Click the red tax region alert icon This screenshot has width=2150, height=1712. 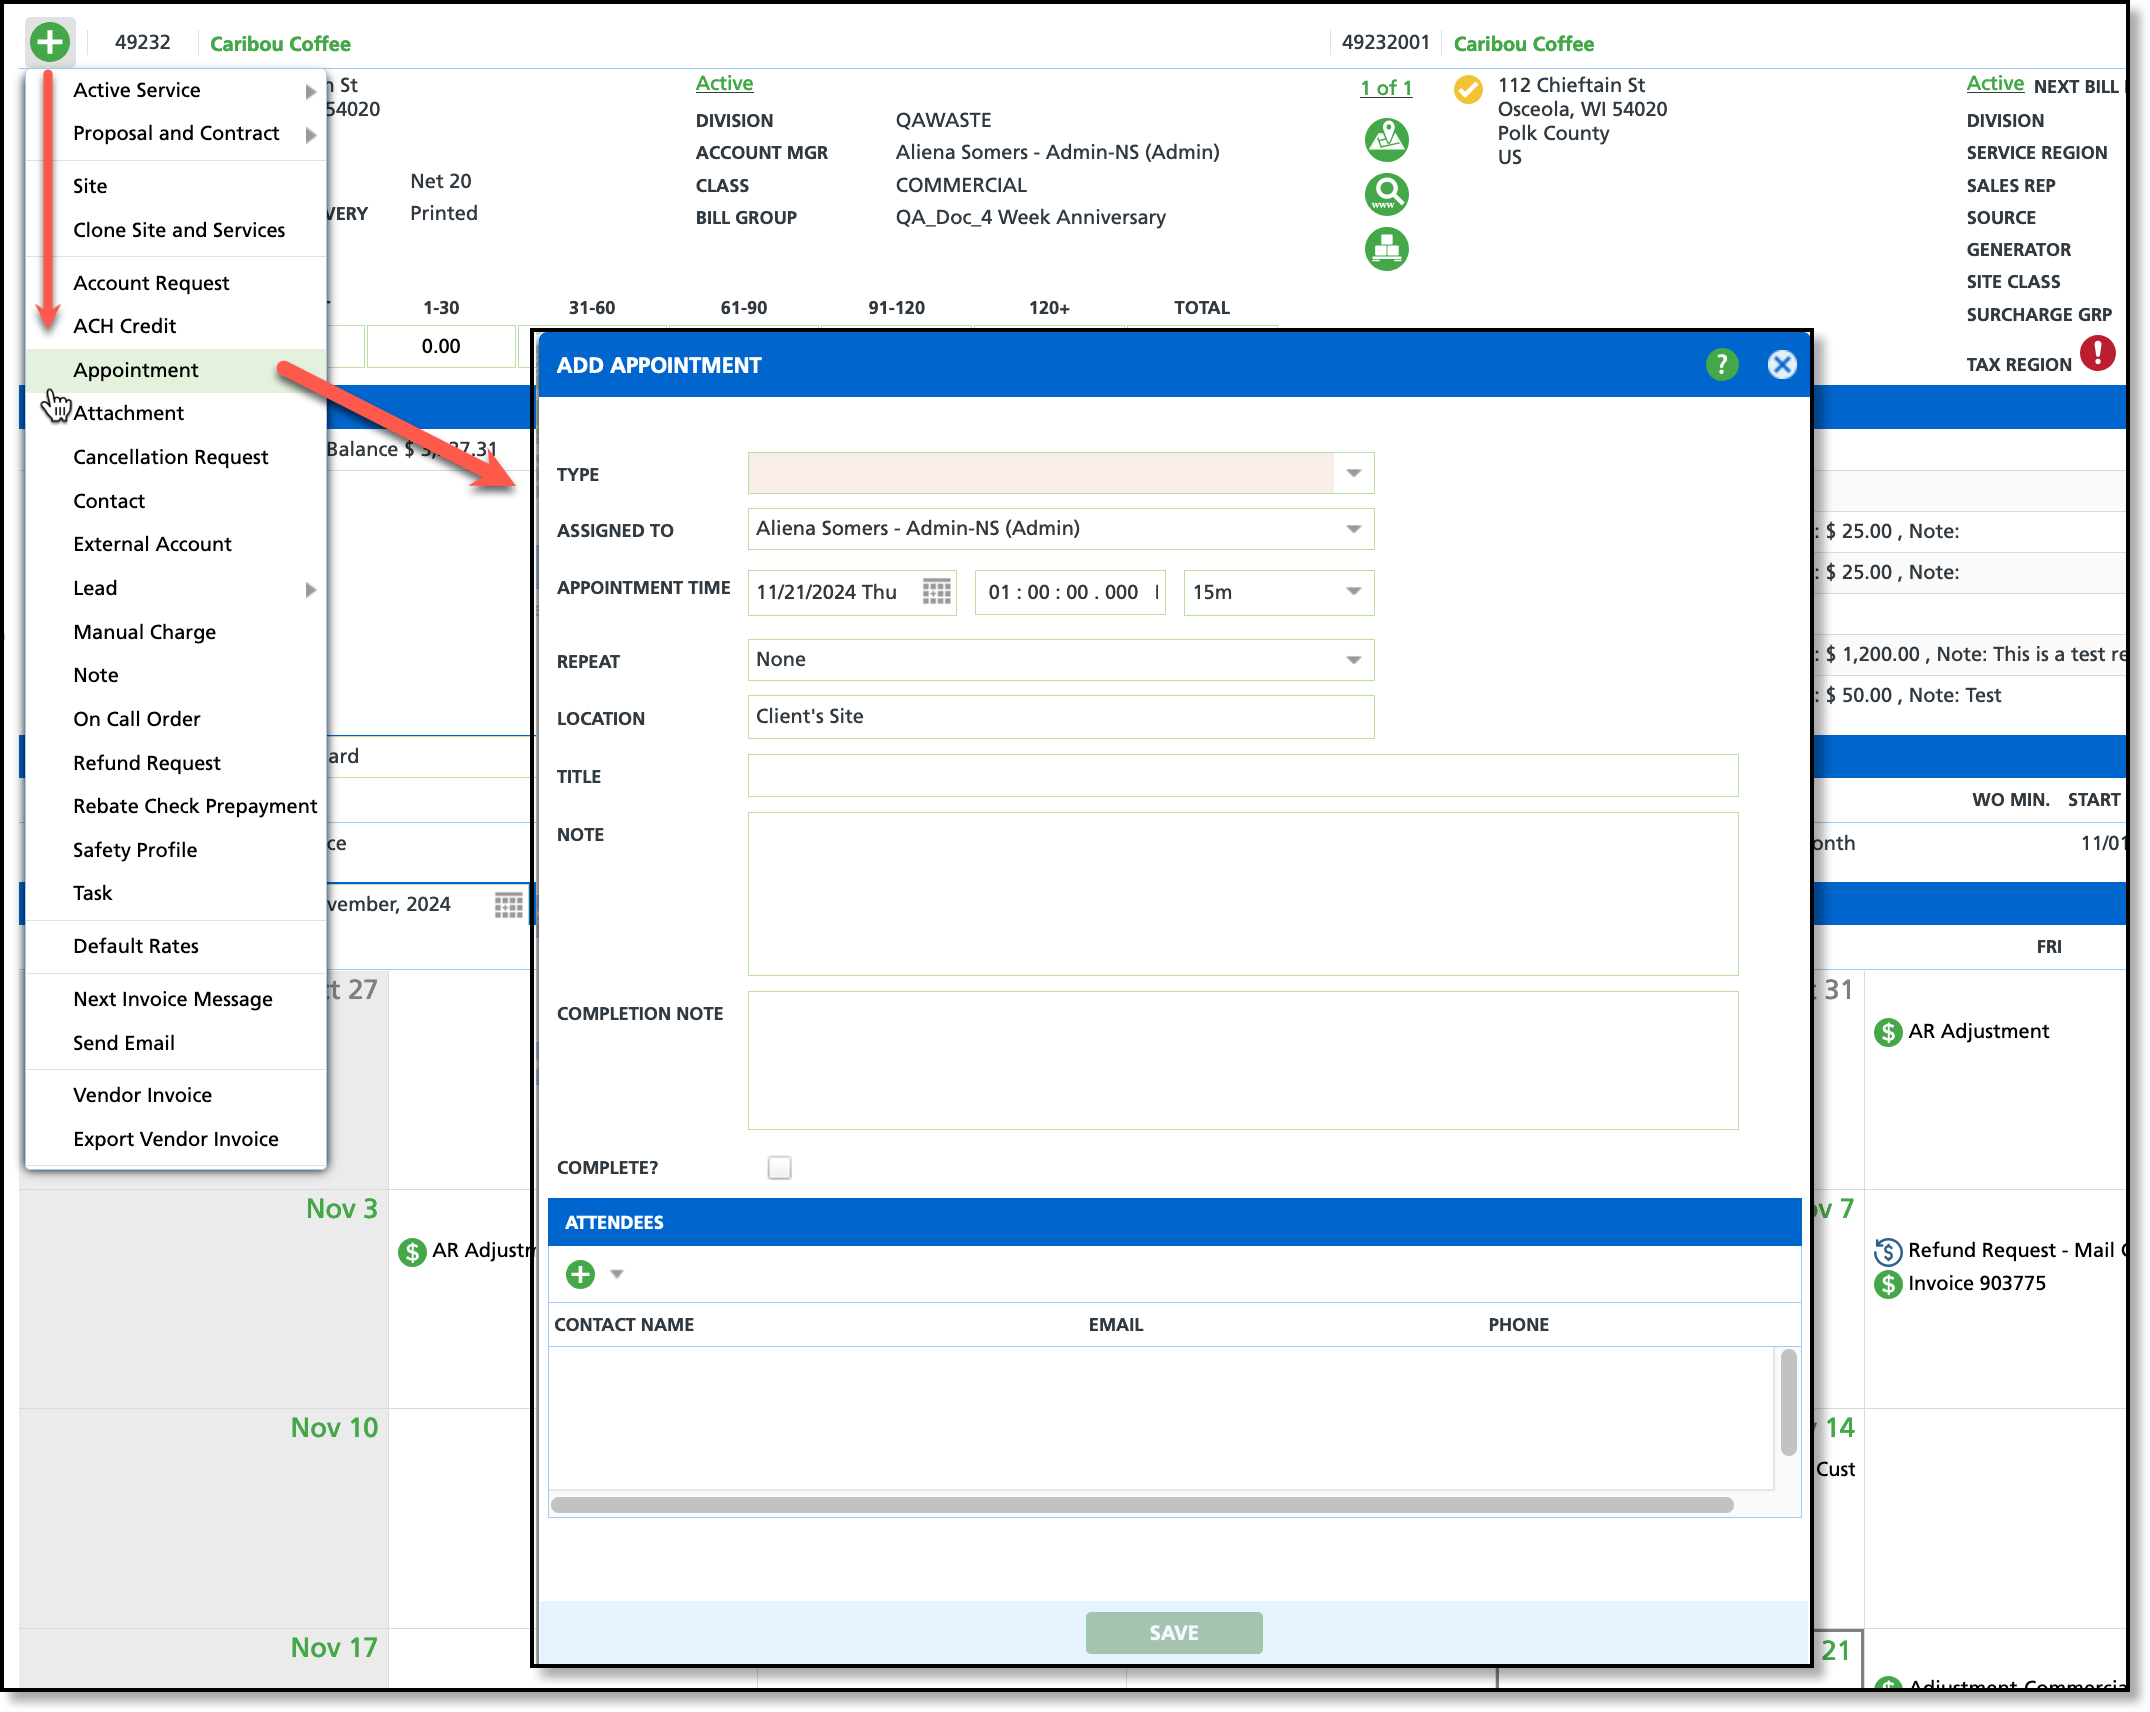2098,353
